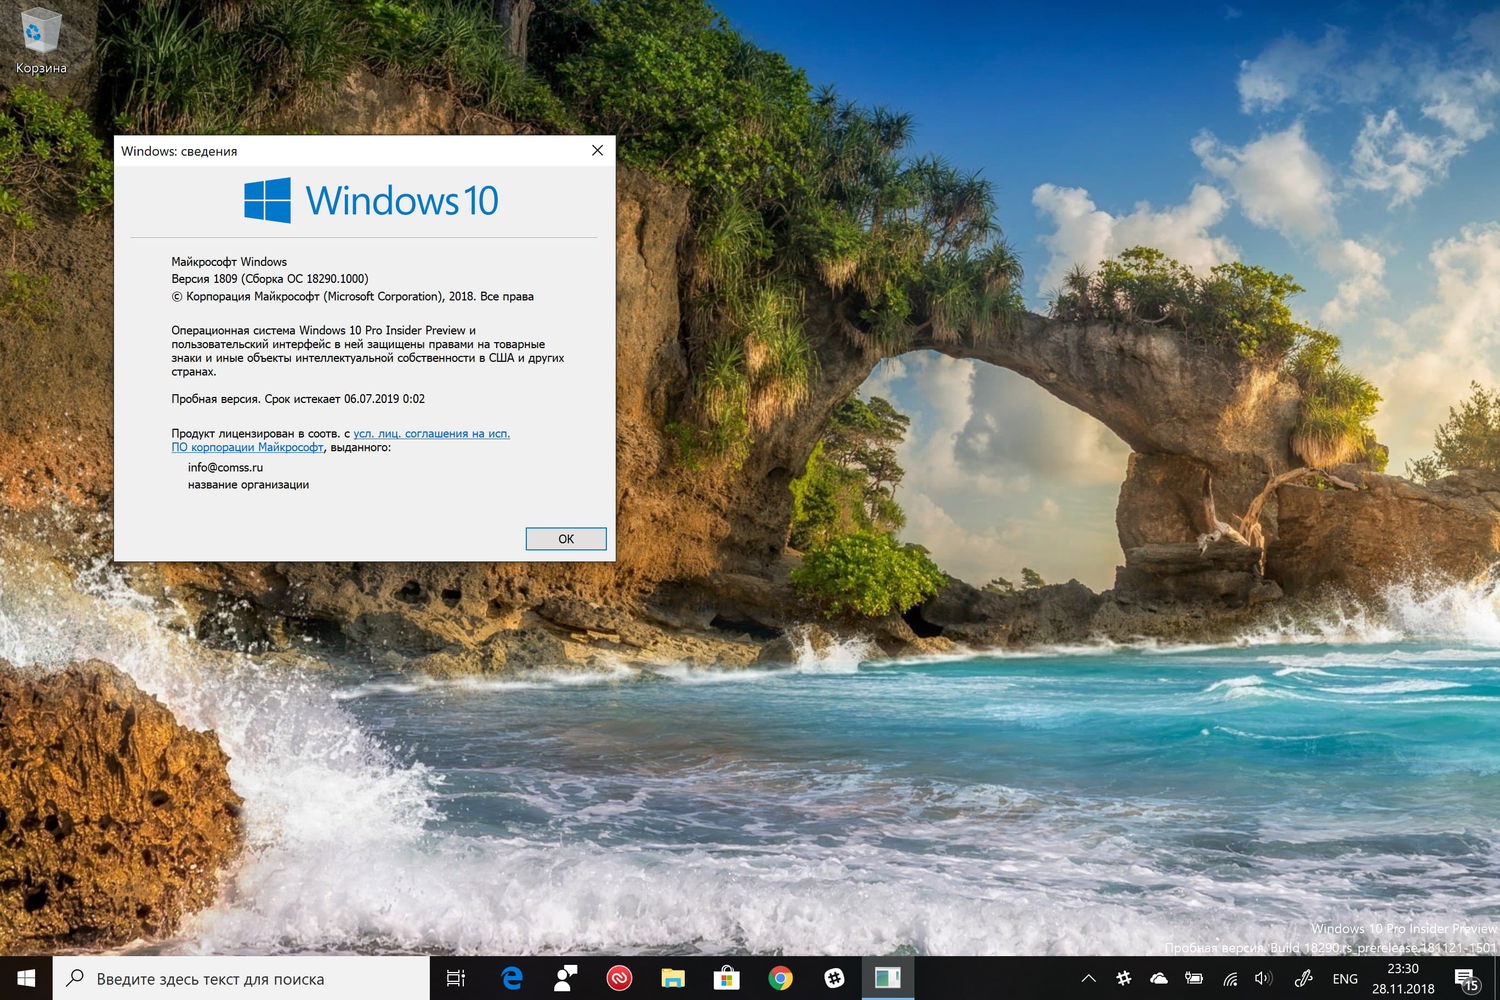Mute sound via the speaker icon
This screenshot has height=1000, width=1500.
point(1263,980)
